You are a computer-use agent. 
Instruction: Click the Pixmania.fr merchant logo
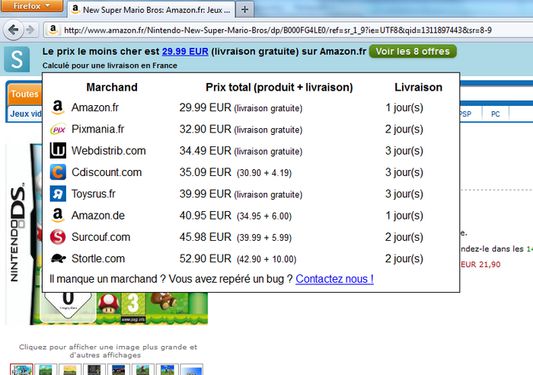58,130
